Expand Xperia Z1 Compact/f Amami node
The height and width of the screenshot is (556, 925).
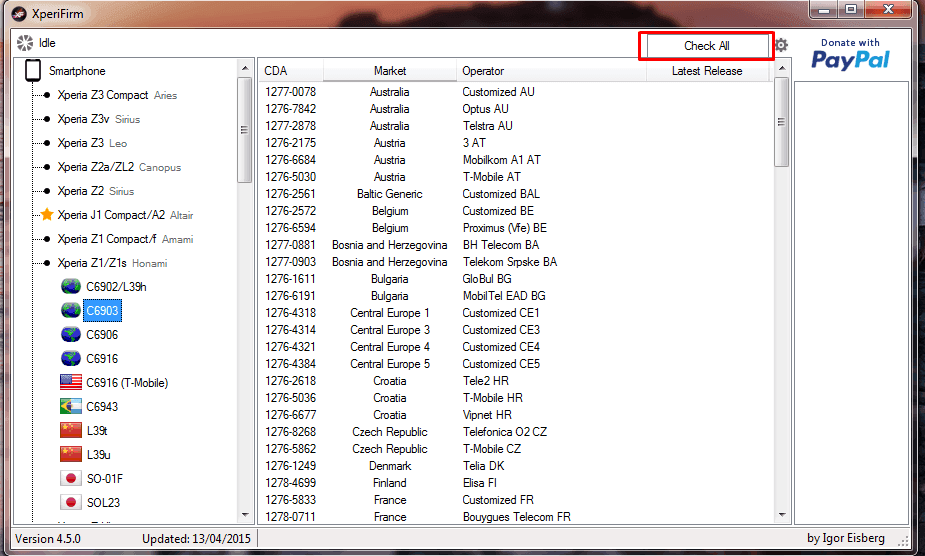click(47, 239)
